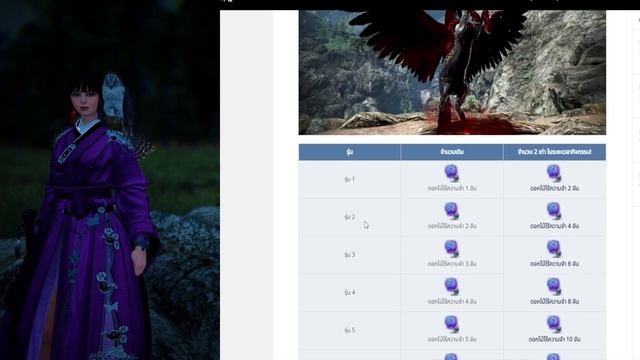Click the round 2 item text ending in '4 ชิ้น'
The image size is (640, 360).
554,226
